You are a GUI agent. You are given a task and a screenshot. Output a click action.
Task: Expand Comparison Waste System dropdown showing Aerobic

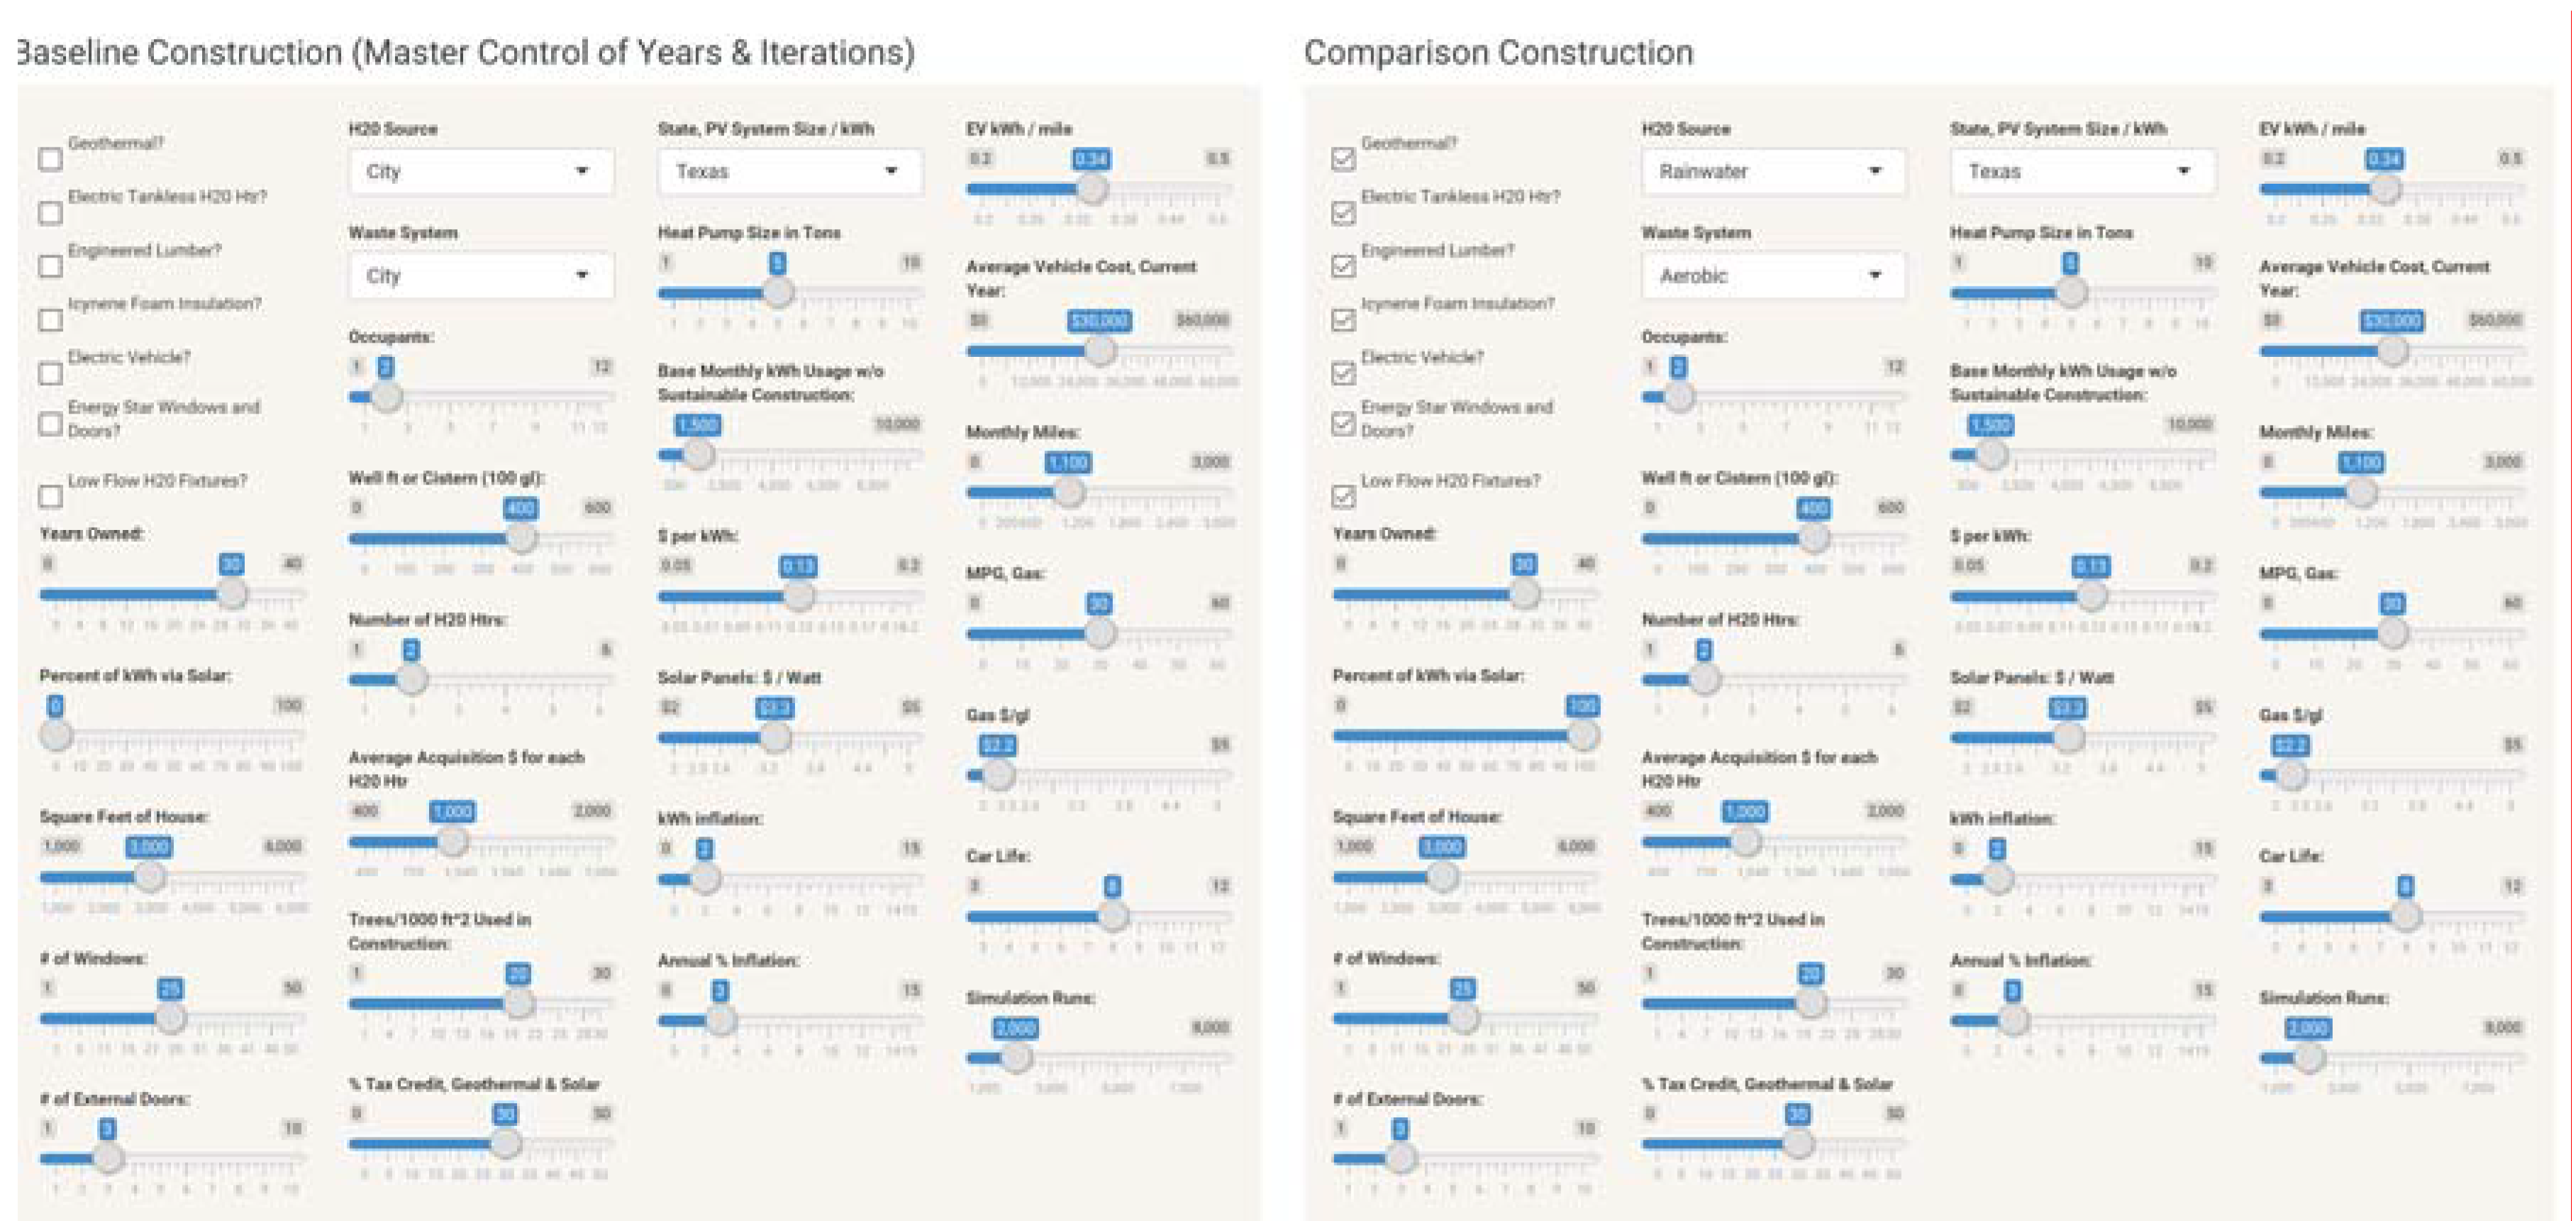click(x=1773, y=276)
